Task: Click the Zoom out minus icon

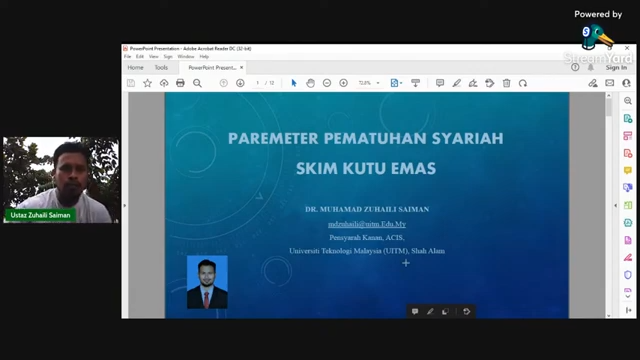Action: [327, 83]
